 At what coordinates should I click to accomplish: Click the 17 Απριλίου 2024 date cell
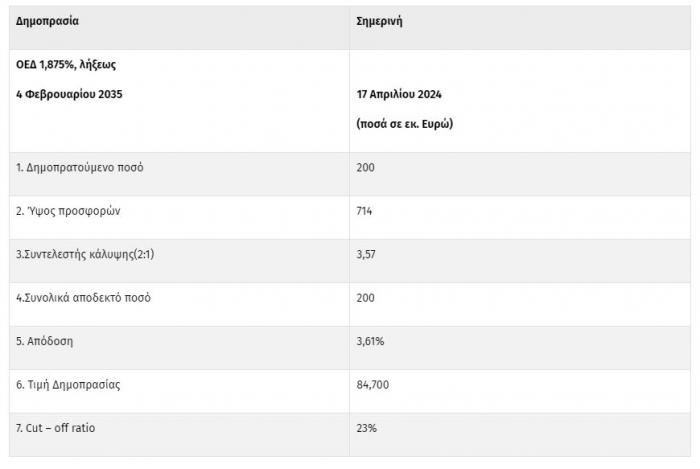[x=399, y=94]
